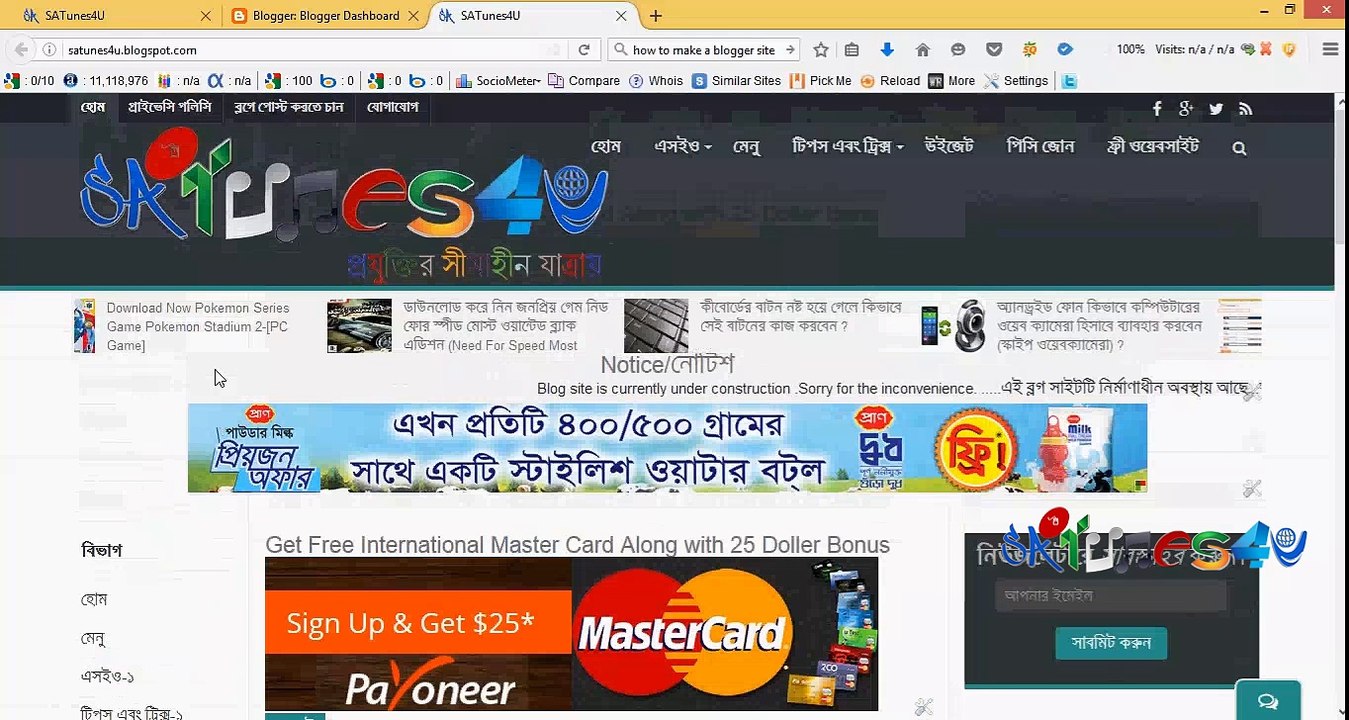Open Get Free International Master Card post
Viewport: 1349px width, 720px height.
point(577,545)
